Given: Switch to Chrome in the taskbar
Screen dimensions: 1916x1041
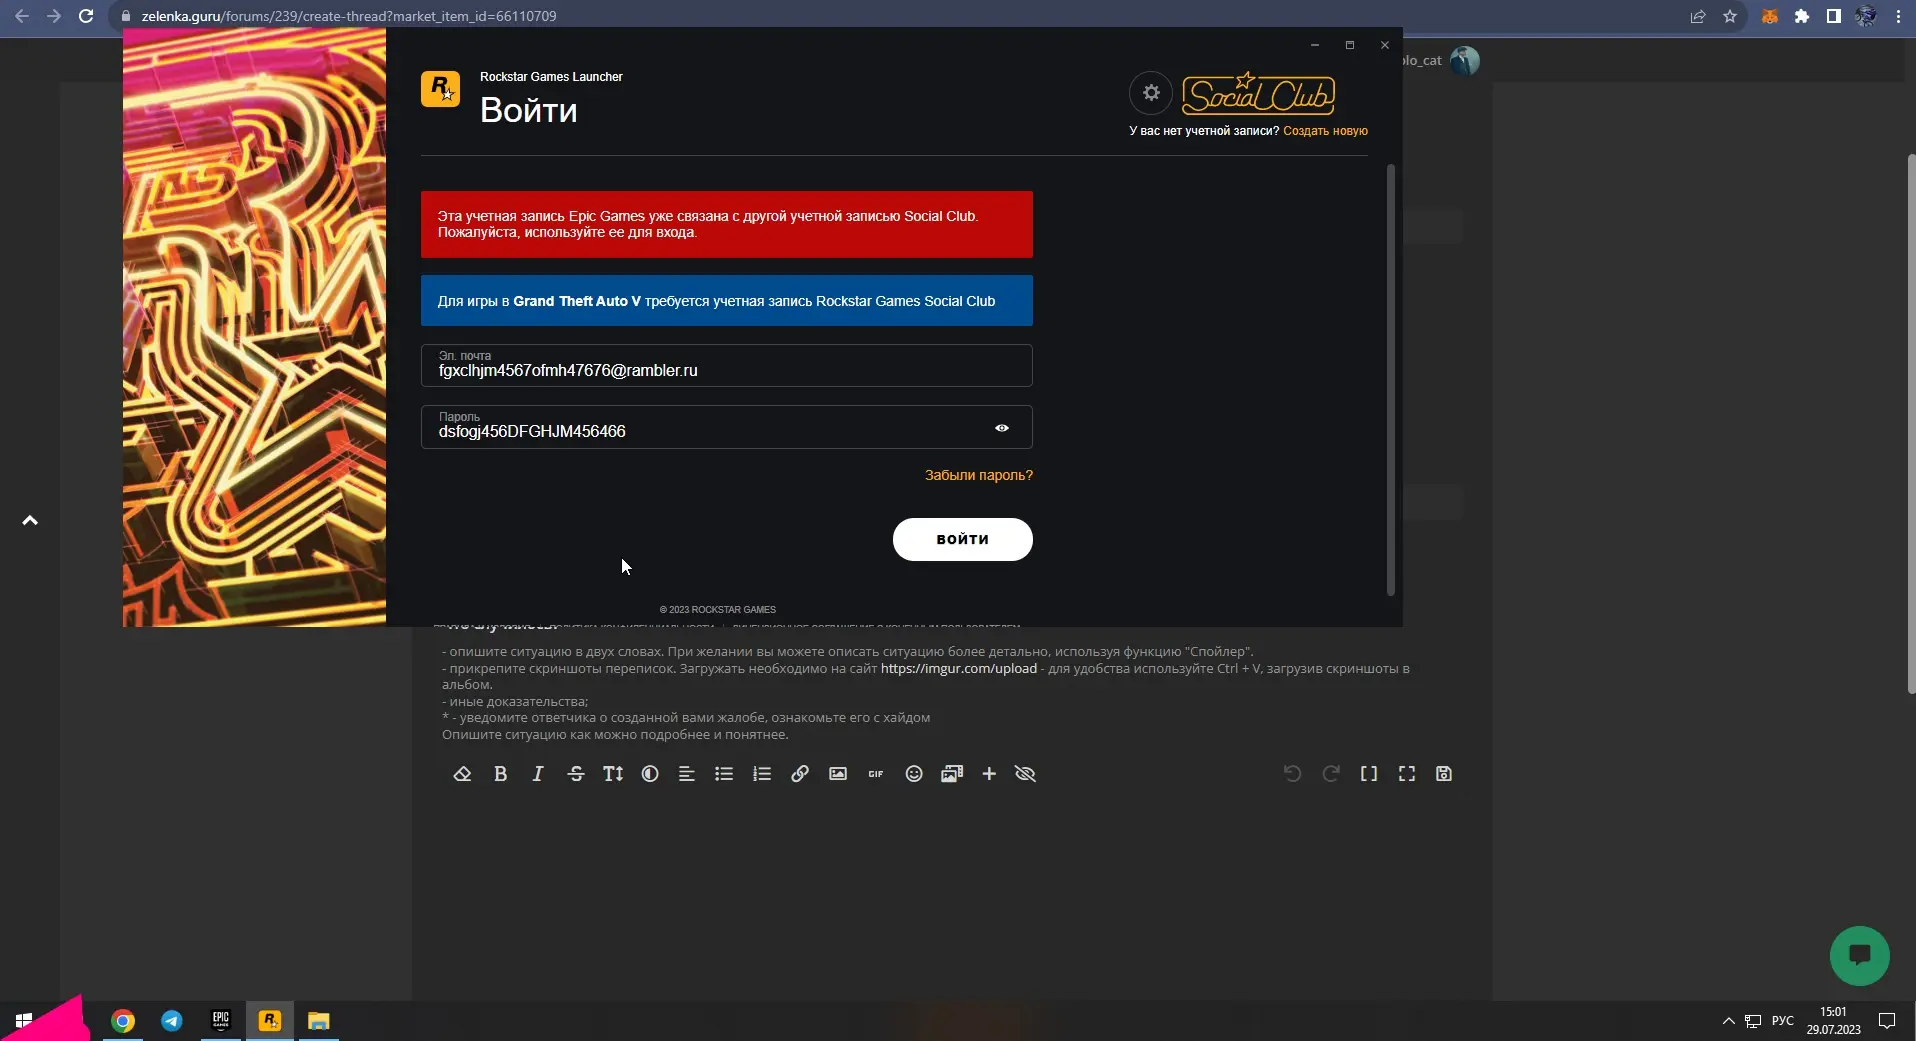Looking at the screenshot, I should (x=123, y=1020).
